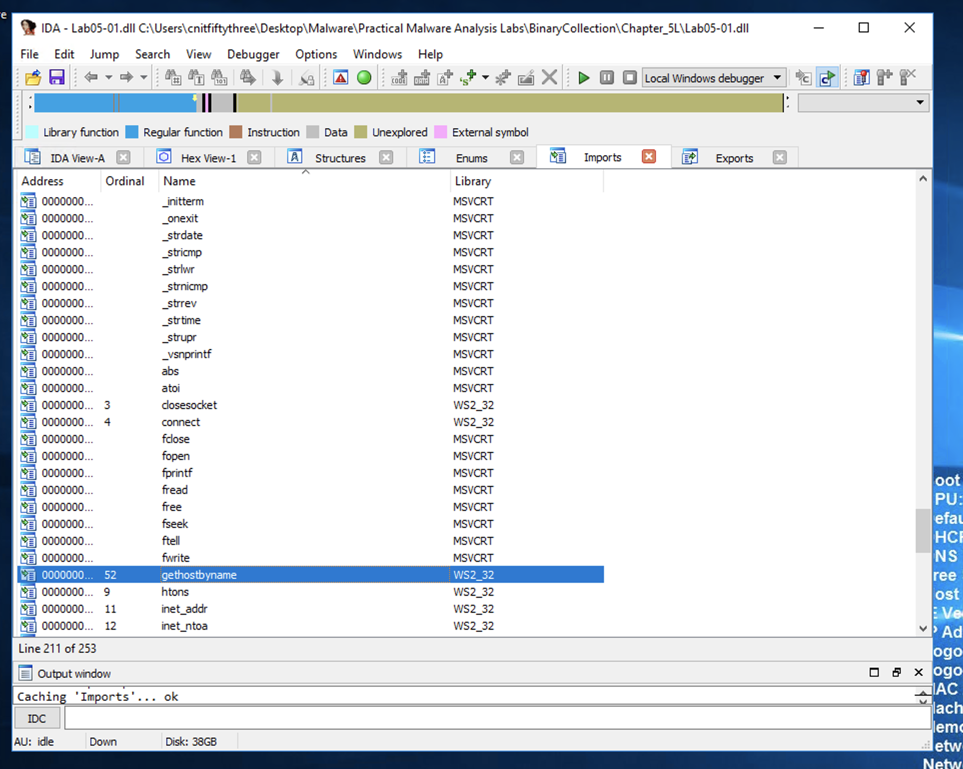The width and height of the screenshot is (963, 769).
Task: Click the jump back arrow icon
Action: [91, 78]
